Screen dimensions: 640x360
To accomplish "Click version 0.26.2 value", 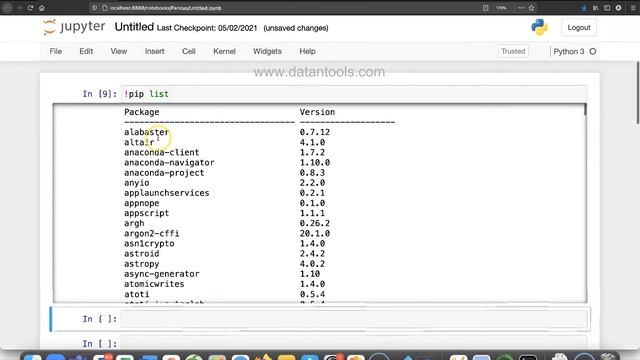I will [315, 223].
